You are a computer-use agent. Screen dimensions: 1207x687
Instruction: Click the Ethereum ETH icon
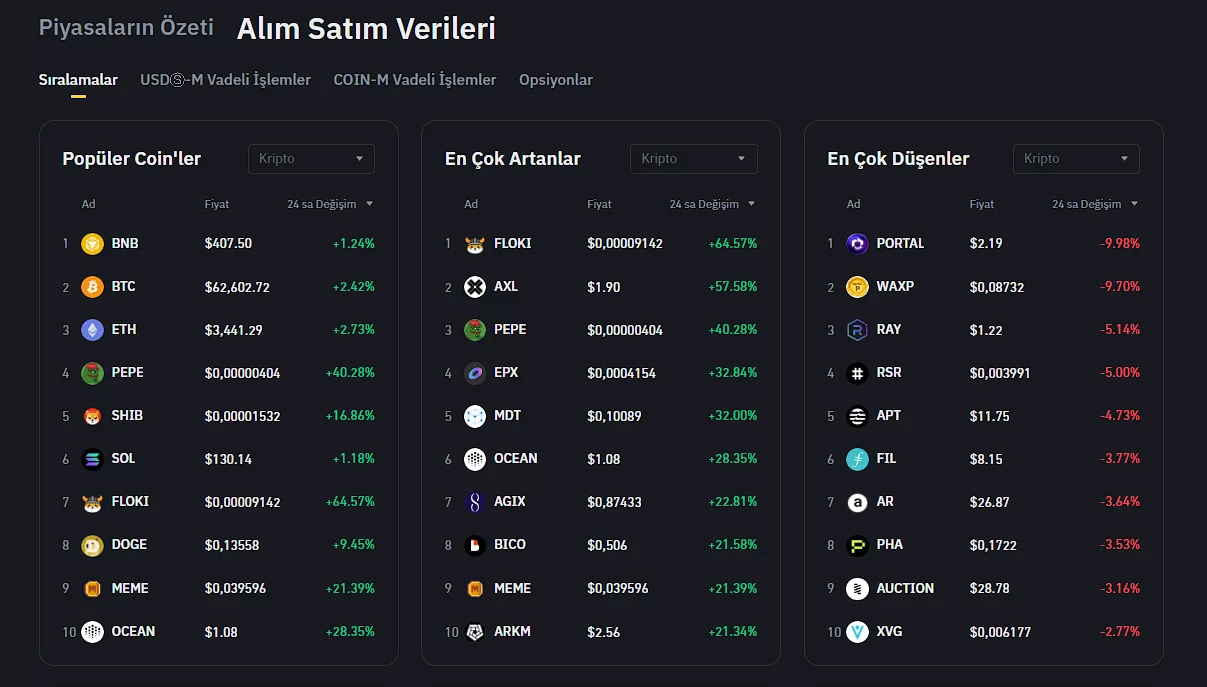click(92, 330)
